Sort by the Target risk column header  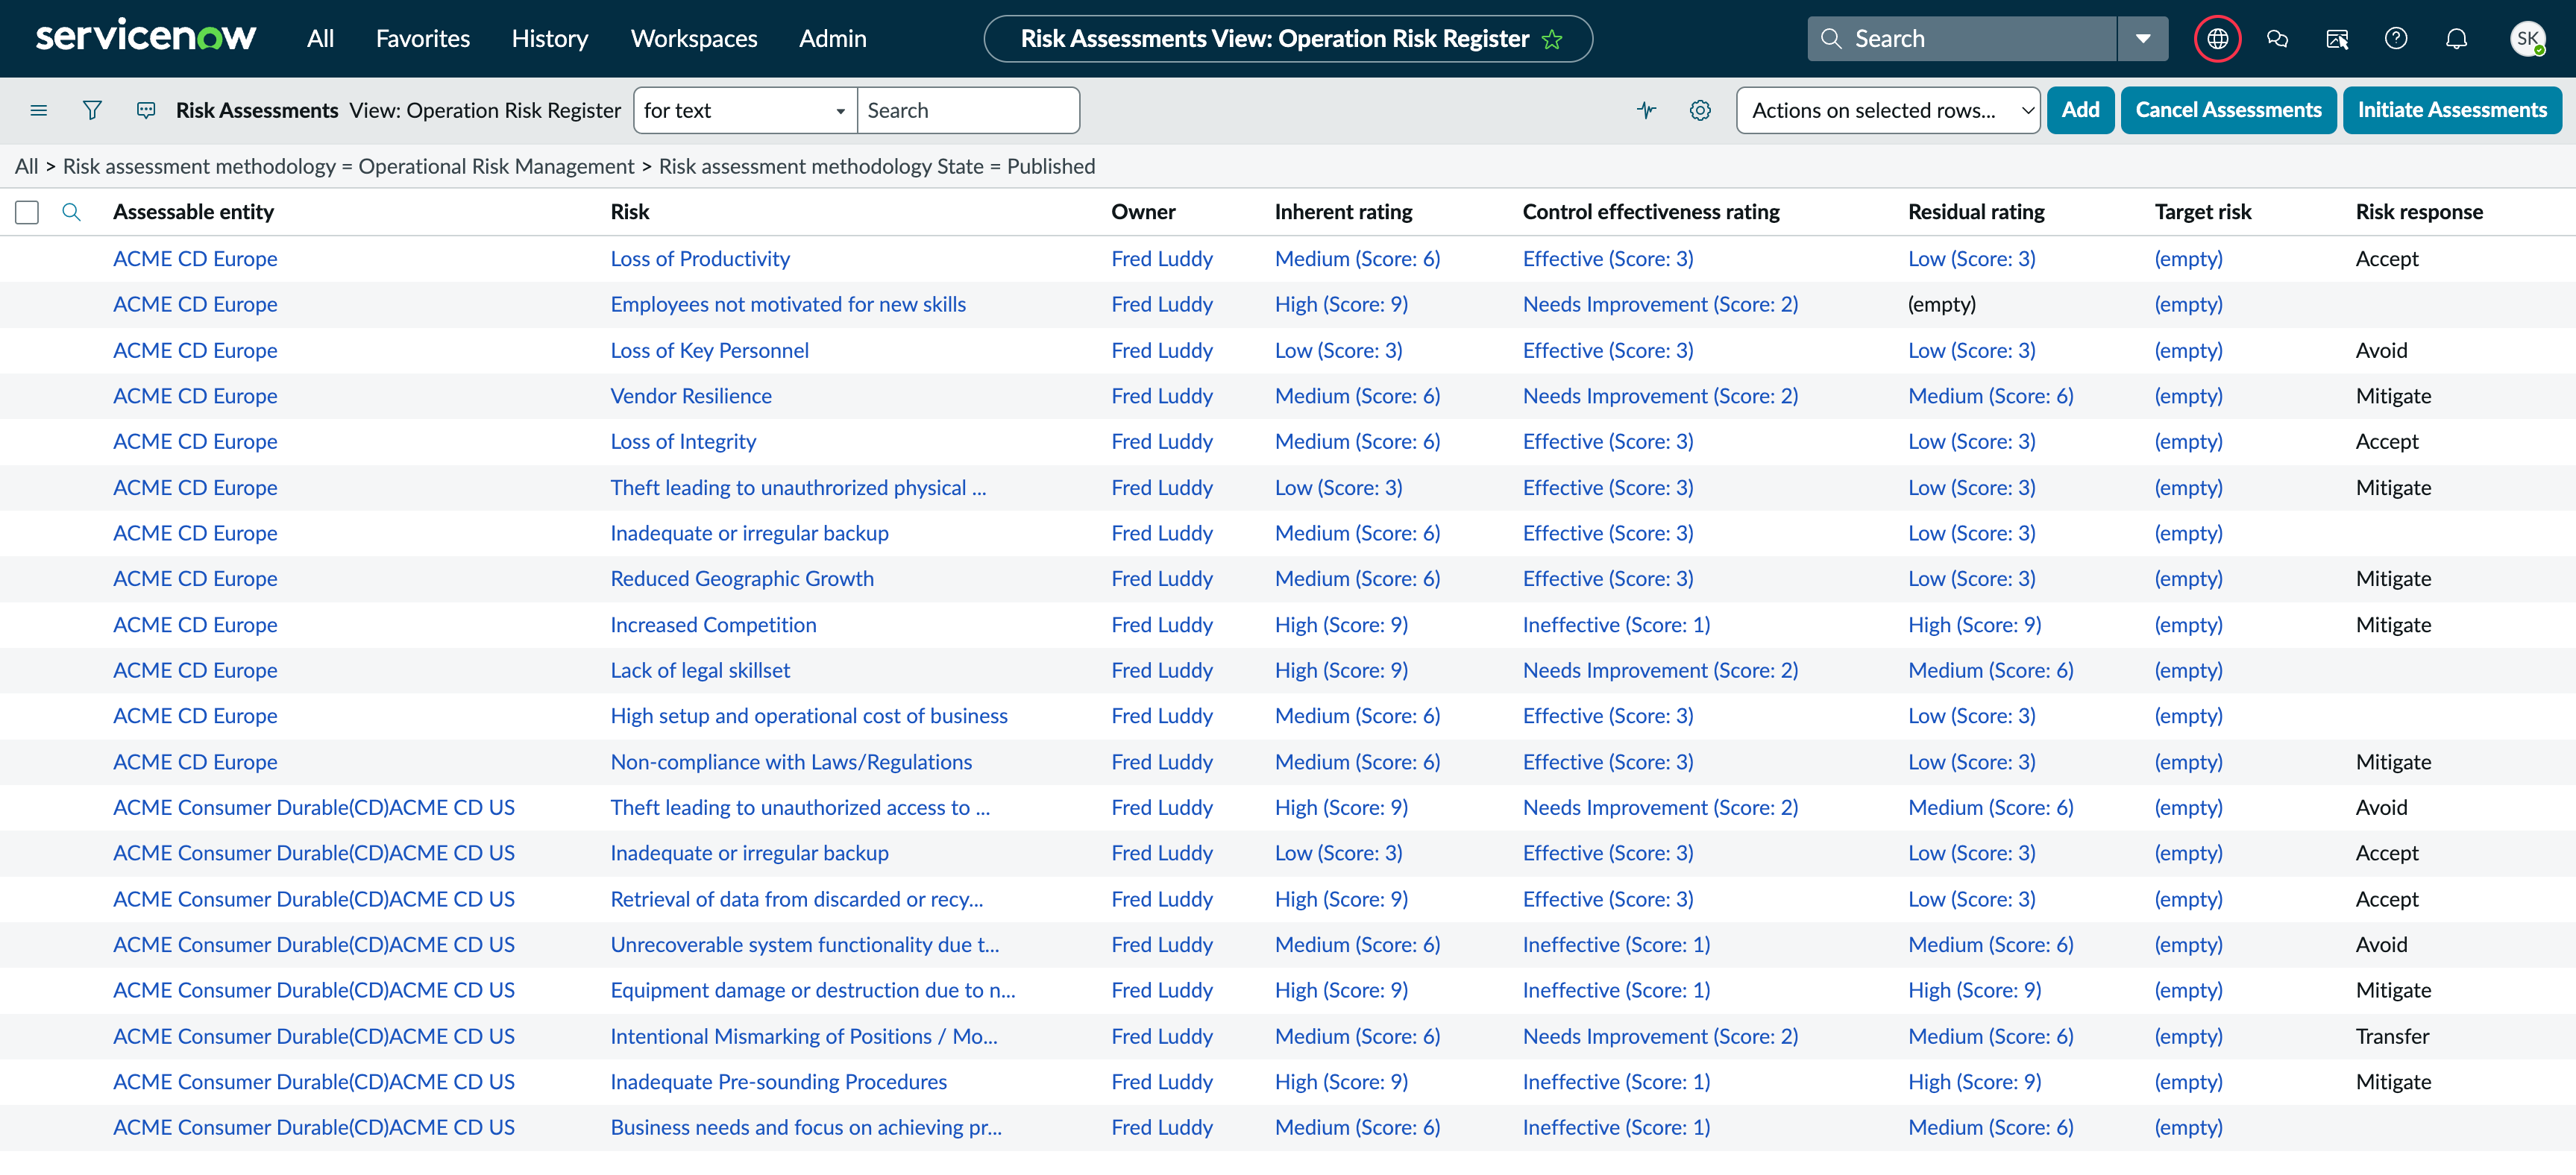pos(2203,211)
